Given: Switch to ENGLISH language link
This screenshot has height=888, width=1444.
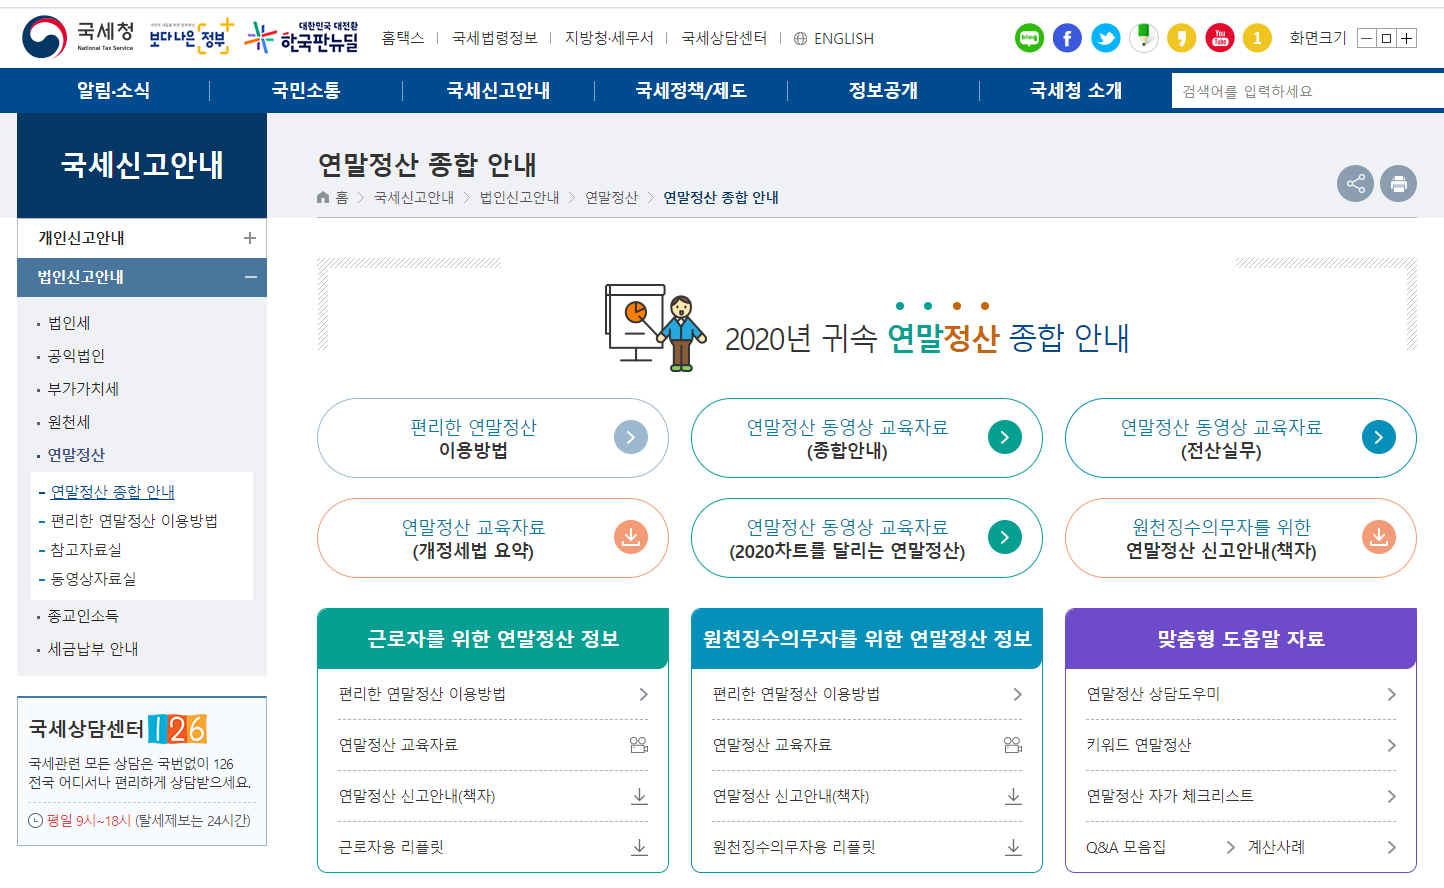Looking at the screenshot, I should click(x=844, y=38).
